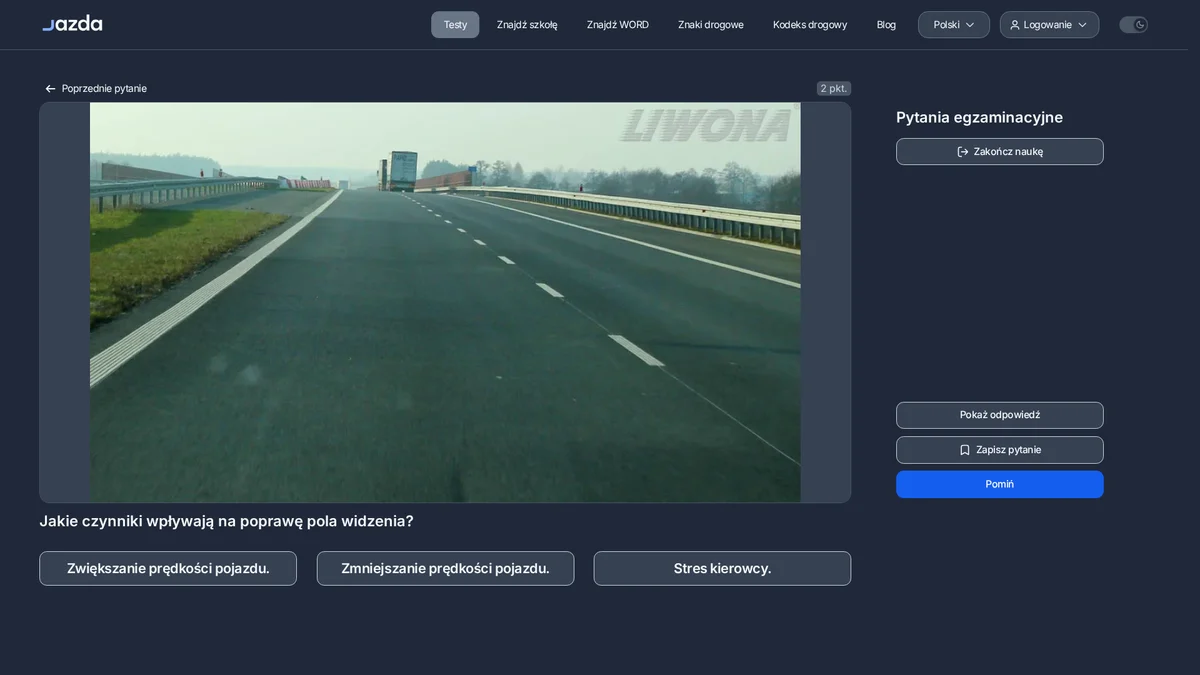This screenshot has height=675, width=1200.
Task: Navigate to Kodeks drogowy
Action: (x=810, y=25)
